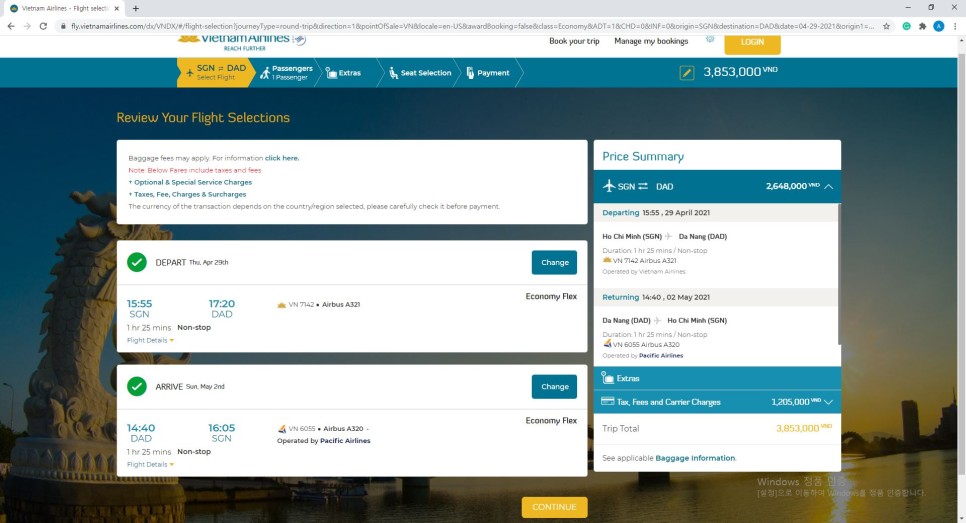Click the site lock icon in the address bar
The height and width of the screenshot is (523, 966).
(63, 26)
